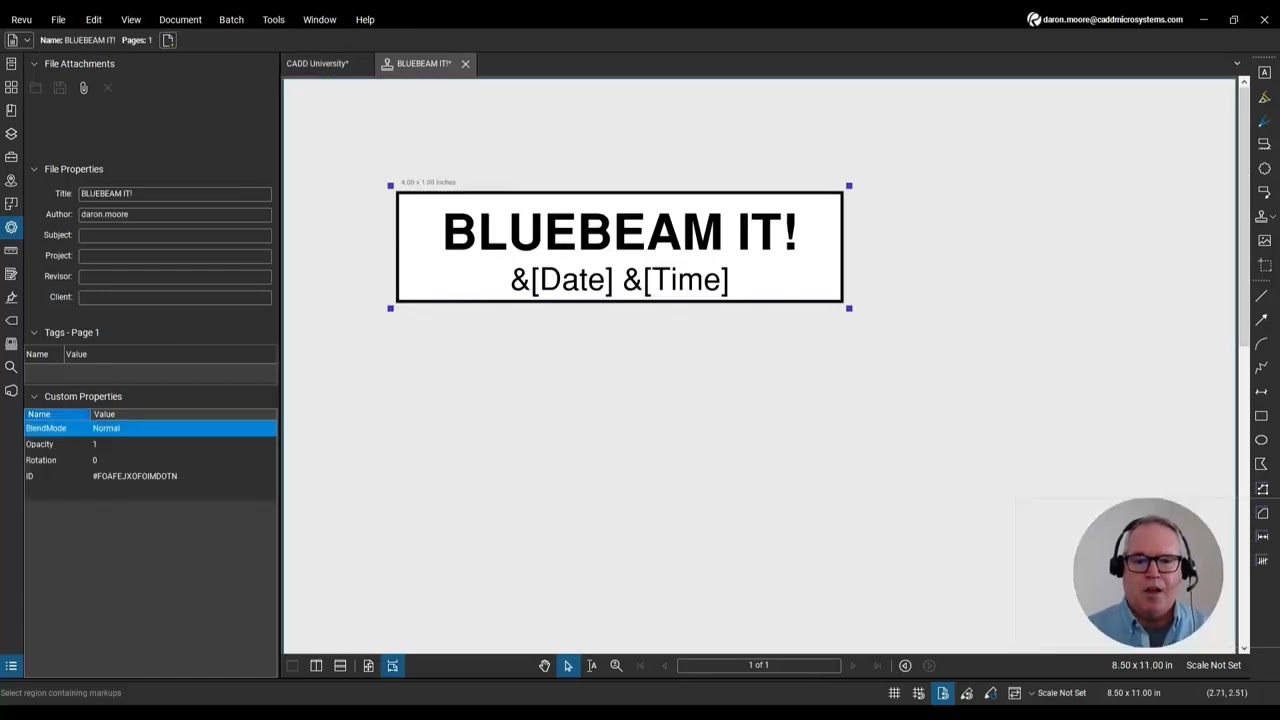This screenshot has width=1280, height=720.
Task: Select the Properties gear panel icon
Action: pos(11,227)
